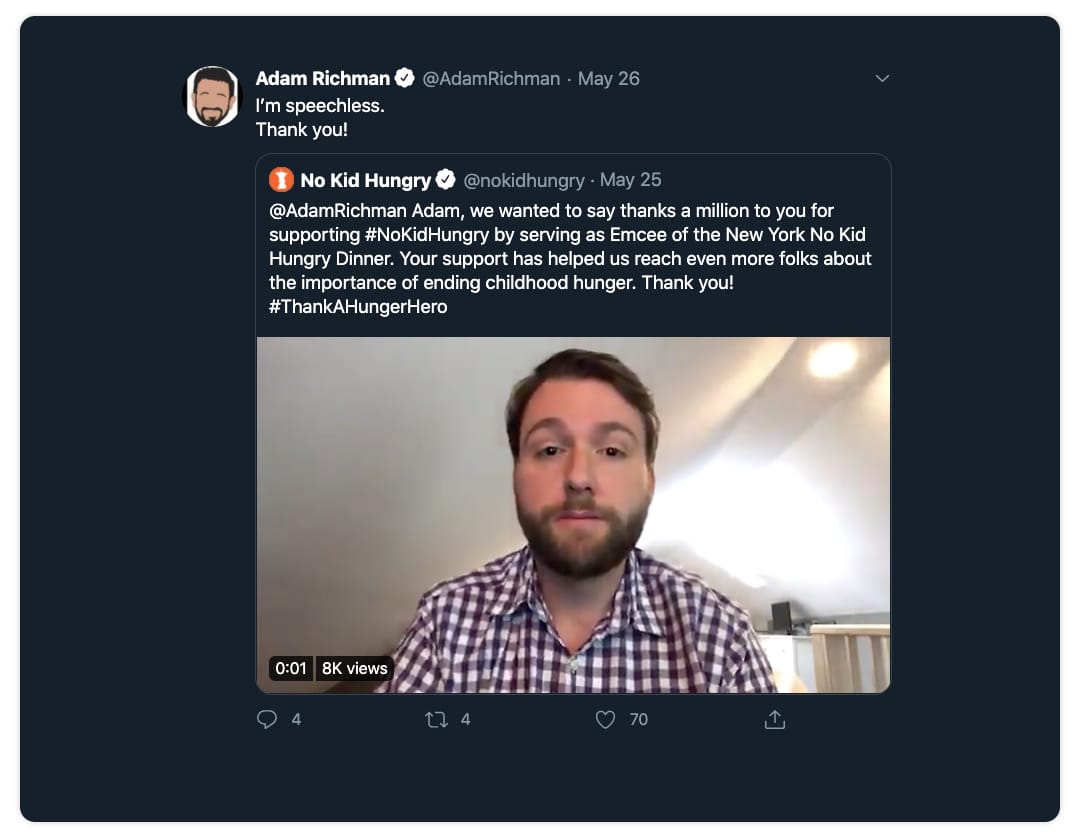This screenshot has height=837, width=1080.
Task: Click the @AdamRichman mention in quoted tweet
Action: tap(338, 211)
